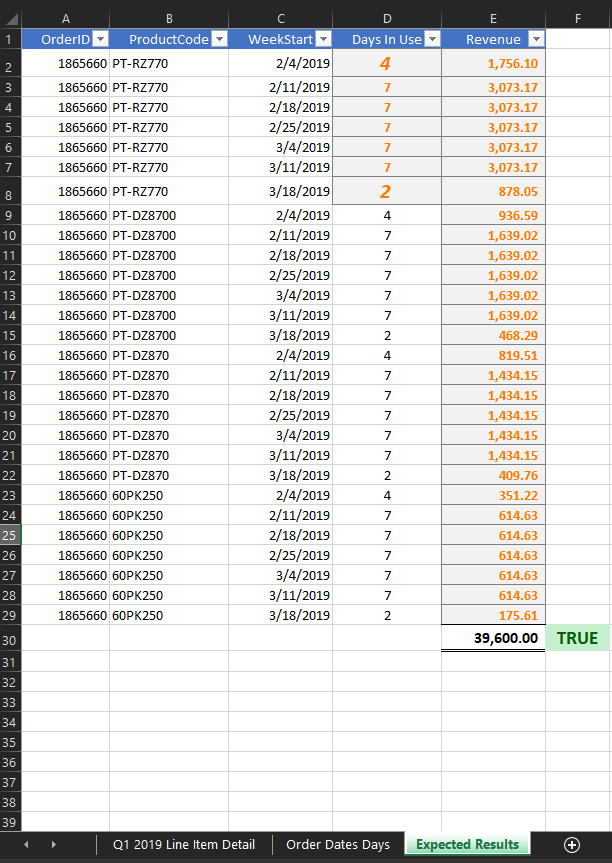Select row 25 header
612x863 pixels.
click(x=10, y=536)
